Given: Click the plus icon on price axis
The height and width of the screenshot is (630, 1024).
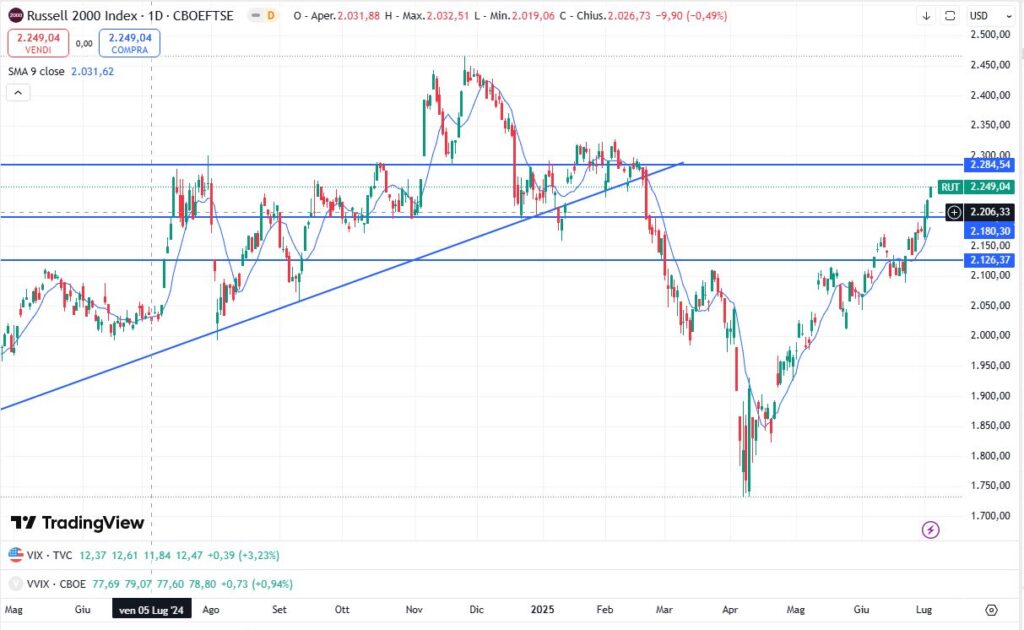Looking at the screenshot, I should point(954,212).
